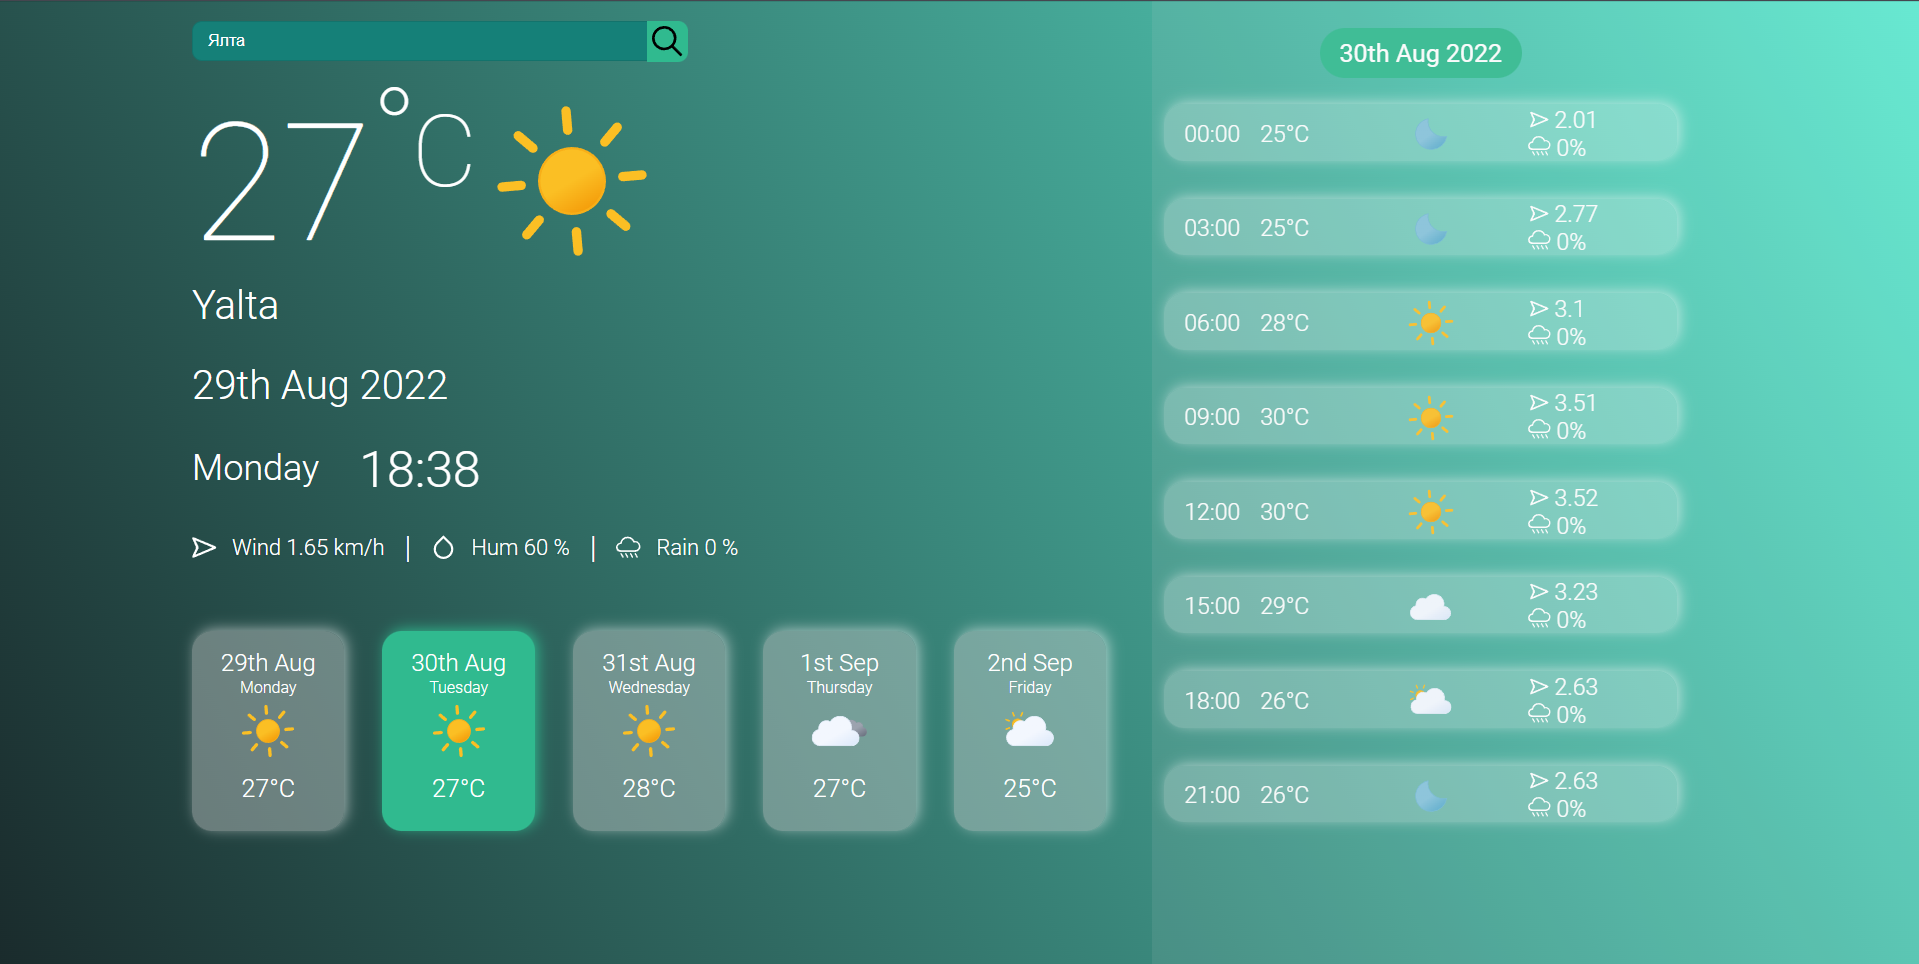Open the 30th Aug 2022 date badge

[x=1420, y=53]
